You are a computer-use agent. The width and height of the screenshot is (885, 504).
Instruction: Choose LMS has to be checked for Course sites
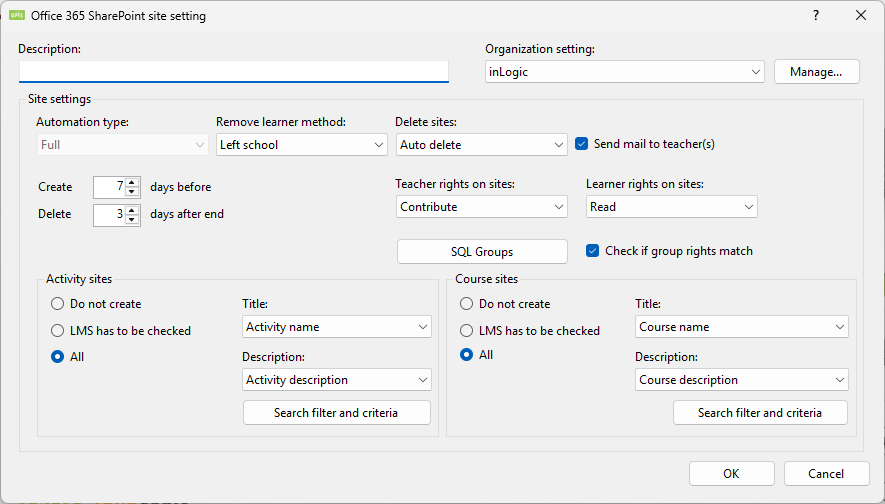466,331
